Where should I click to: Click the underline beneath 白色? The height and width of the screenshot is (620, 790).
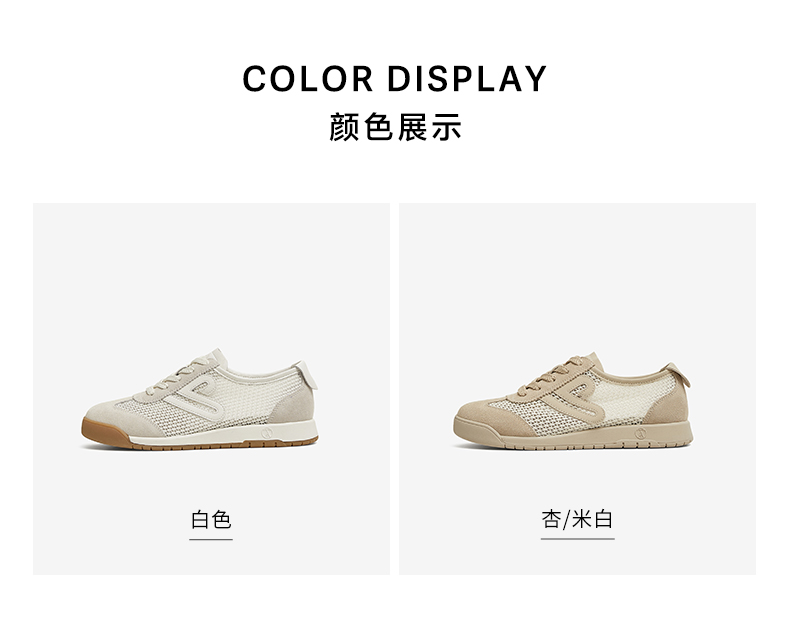(x=211, y=539)
